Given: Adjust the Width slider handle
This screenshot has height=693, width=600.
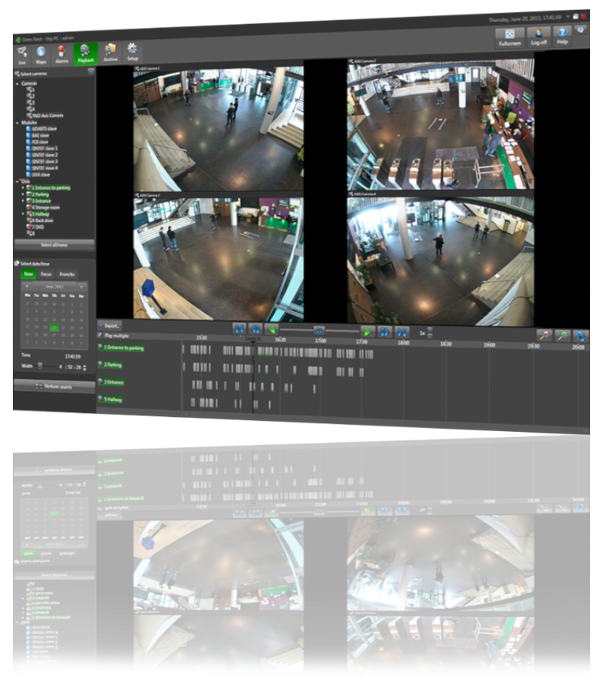Looking at the screenshot, I should pos(40,366).
